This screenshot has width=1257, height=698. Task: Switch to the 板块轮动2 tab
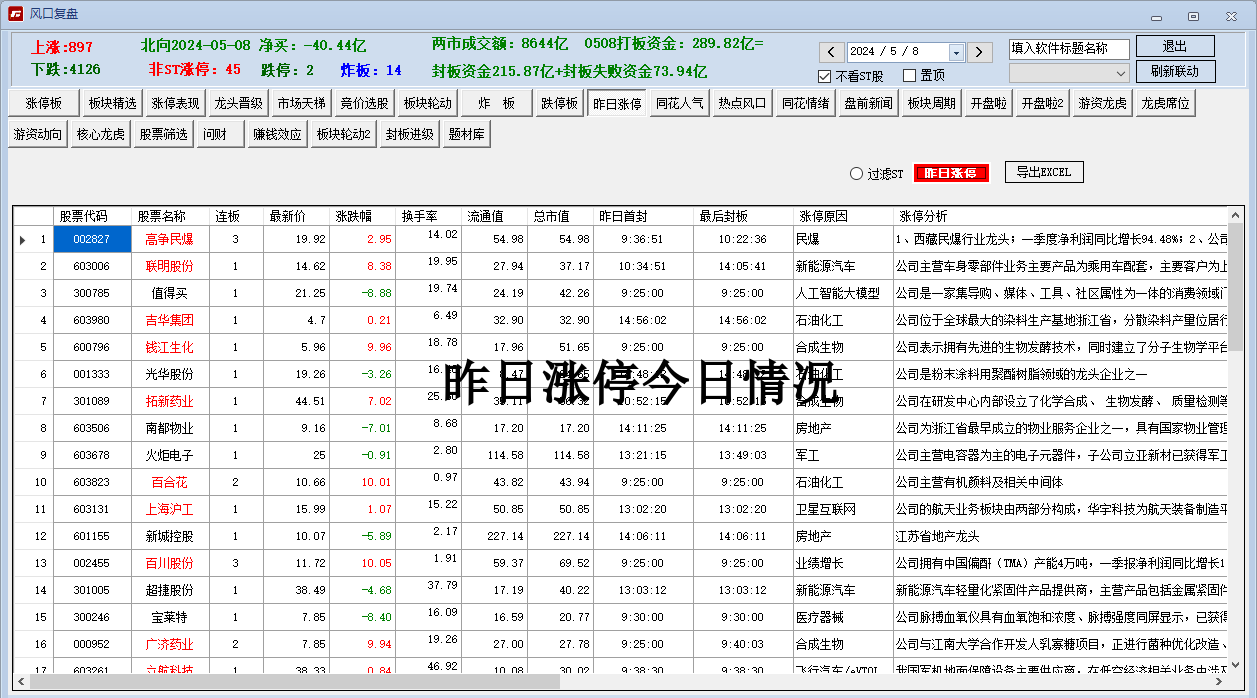point(344,134)
